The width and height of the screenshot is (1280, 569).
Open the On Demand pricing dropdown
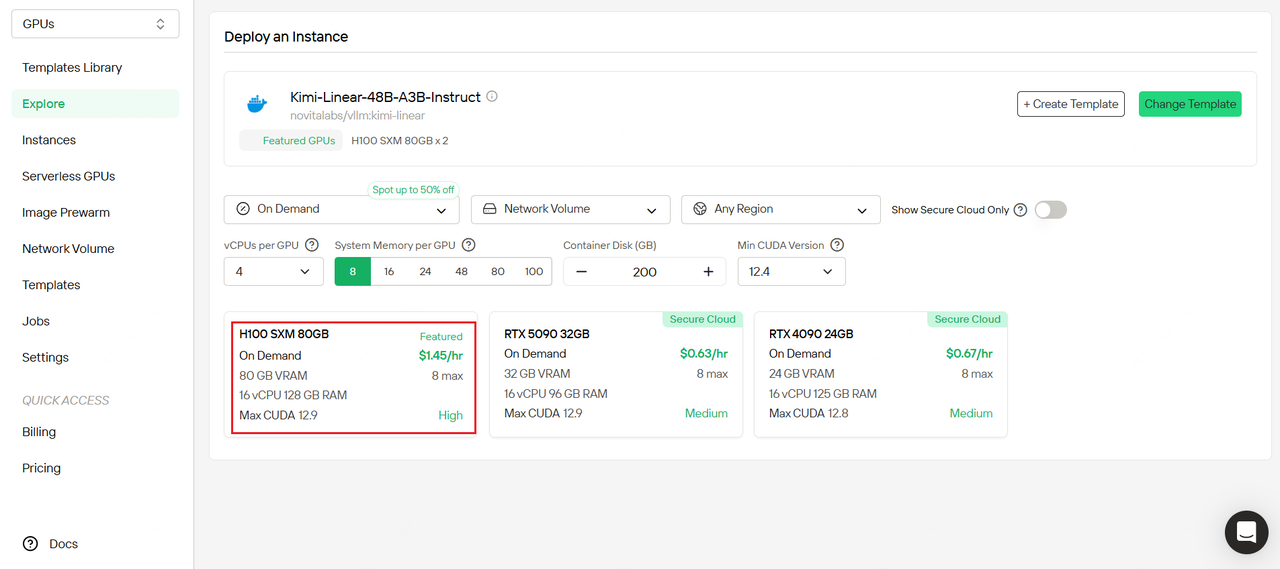[341, 210]
